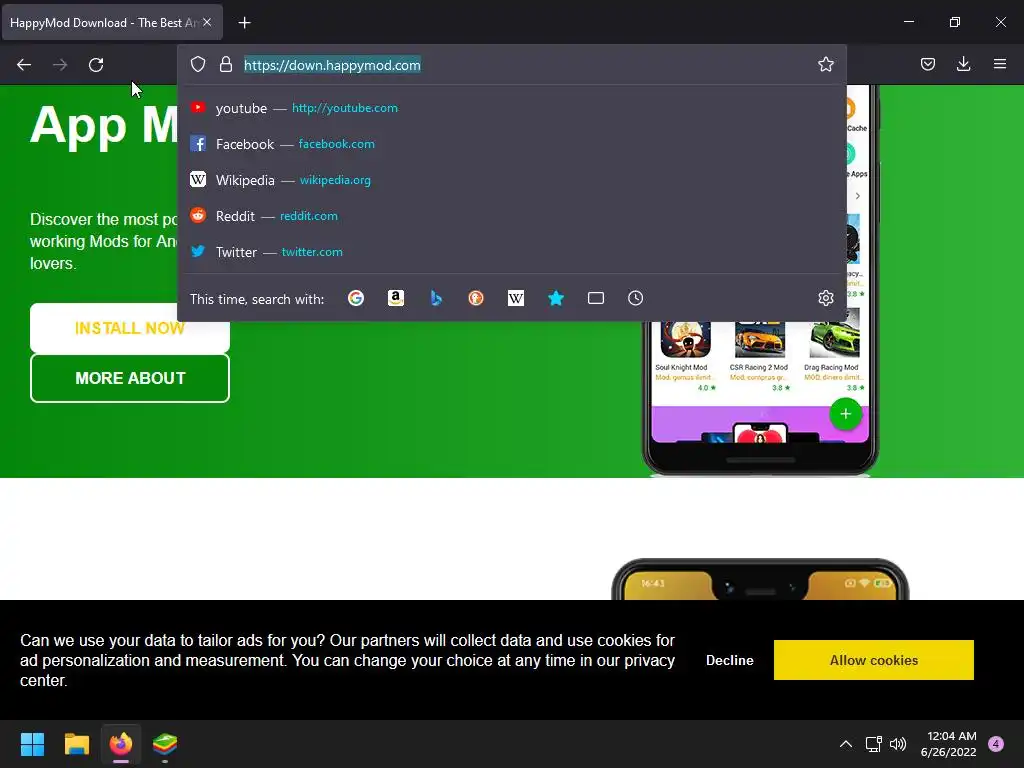
Task: Click the MORE ABOUT button
Action: point(130,378)
